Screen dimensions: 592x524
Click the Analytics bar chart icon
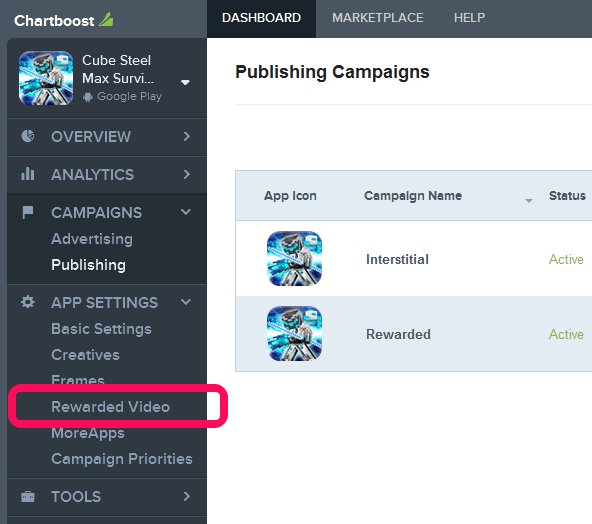[28, 174]
